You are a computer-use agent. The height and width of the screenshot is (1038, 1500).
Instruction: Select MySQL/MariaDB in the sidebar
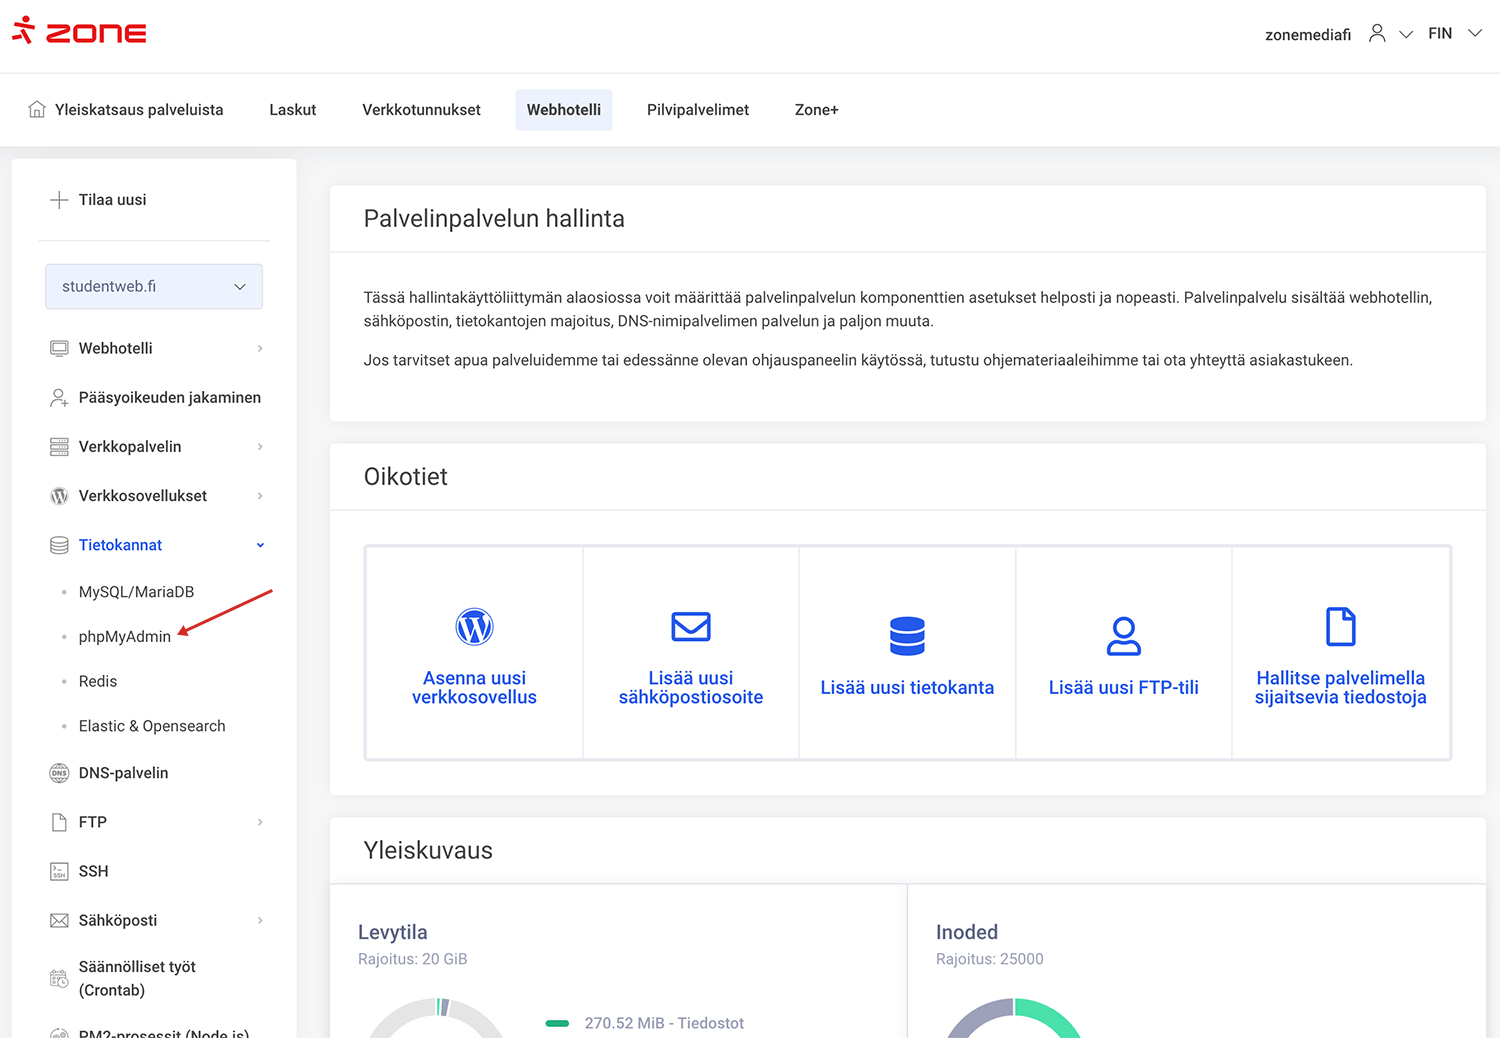(136, 592)
